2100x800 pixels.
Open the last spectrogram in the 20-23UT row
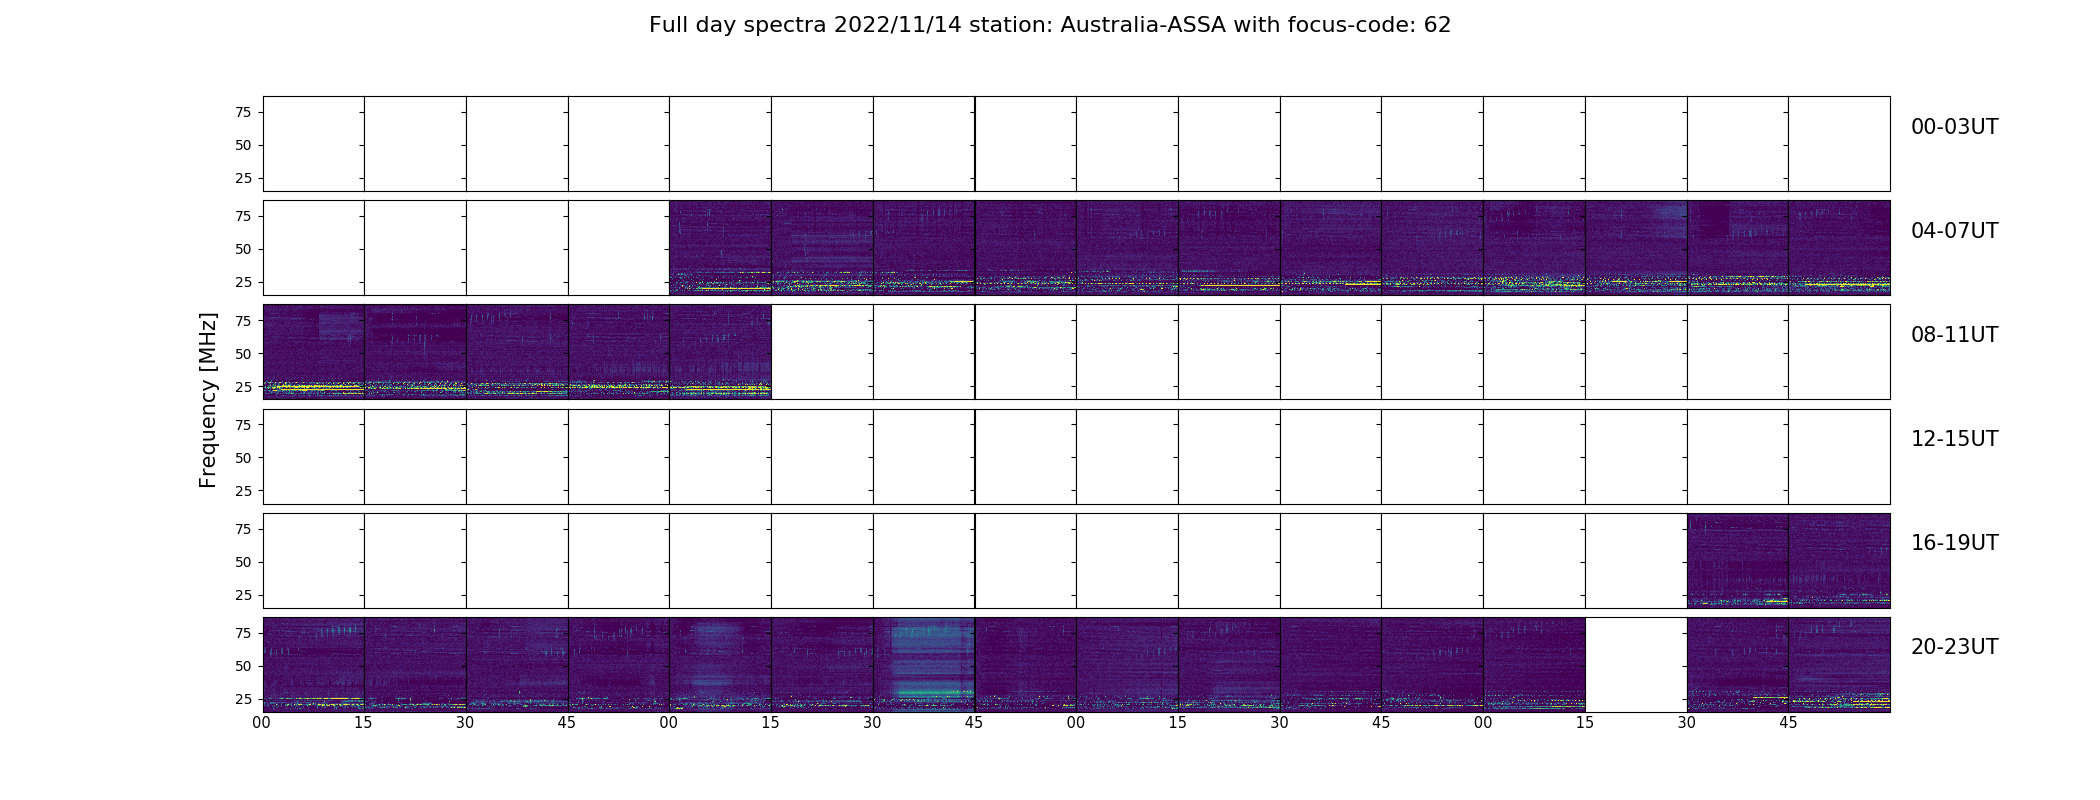(1839, 665)
